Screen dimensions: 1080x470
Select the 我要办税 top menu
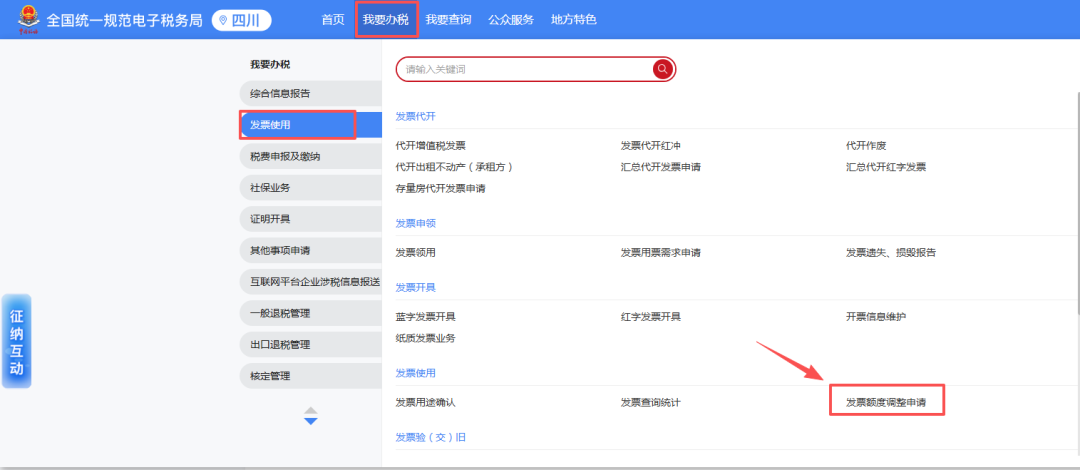point(386,20)
